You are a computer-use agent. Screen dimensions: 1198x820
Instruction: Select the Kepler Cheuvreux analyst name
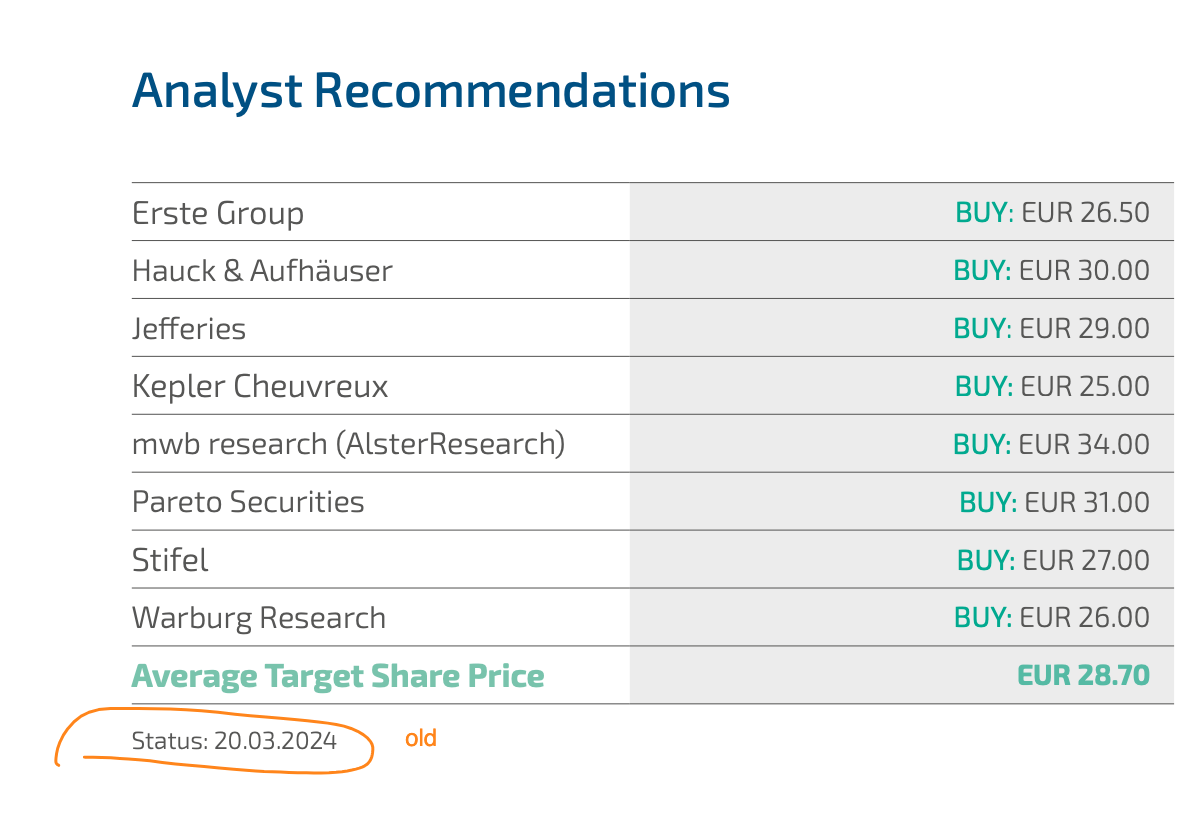260,387
